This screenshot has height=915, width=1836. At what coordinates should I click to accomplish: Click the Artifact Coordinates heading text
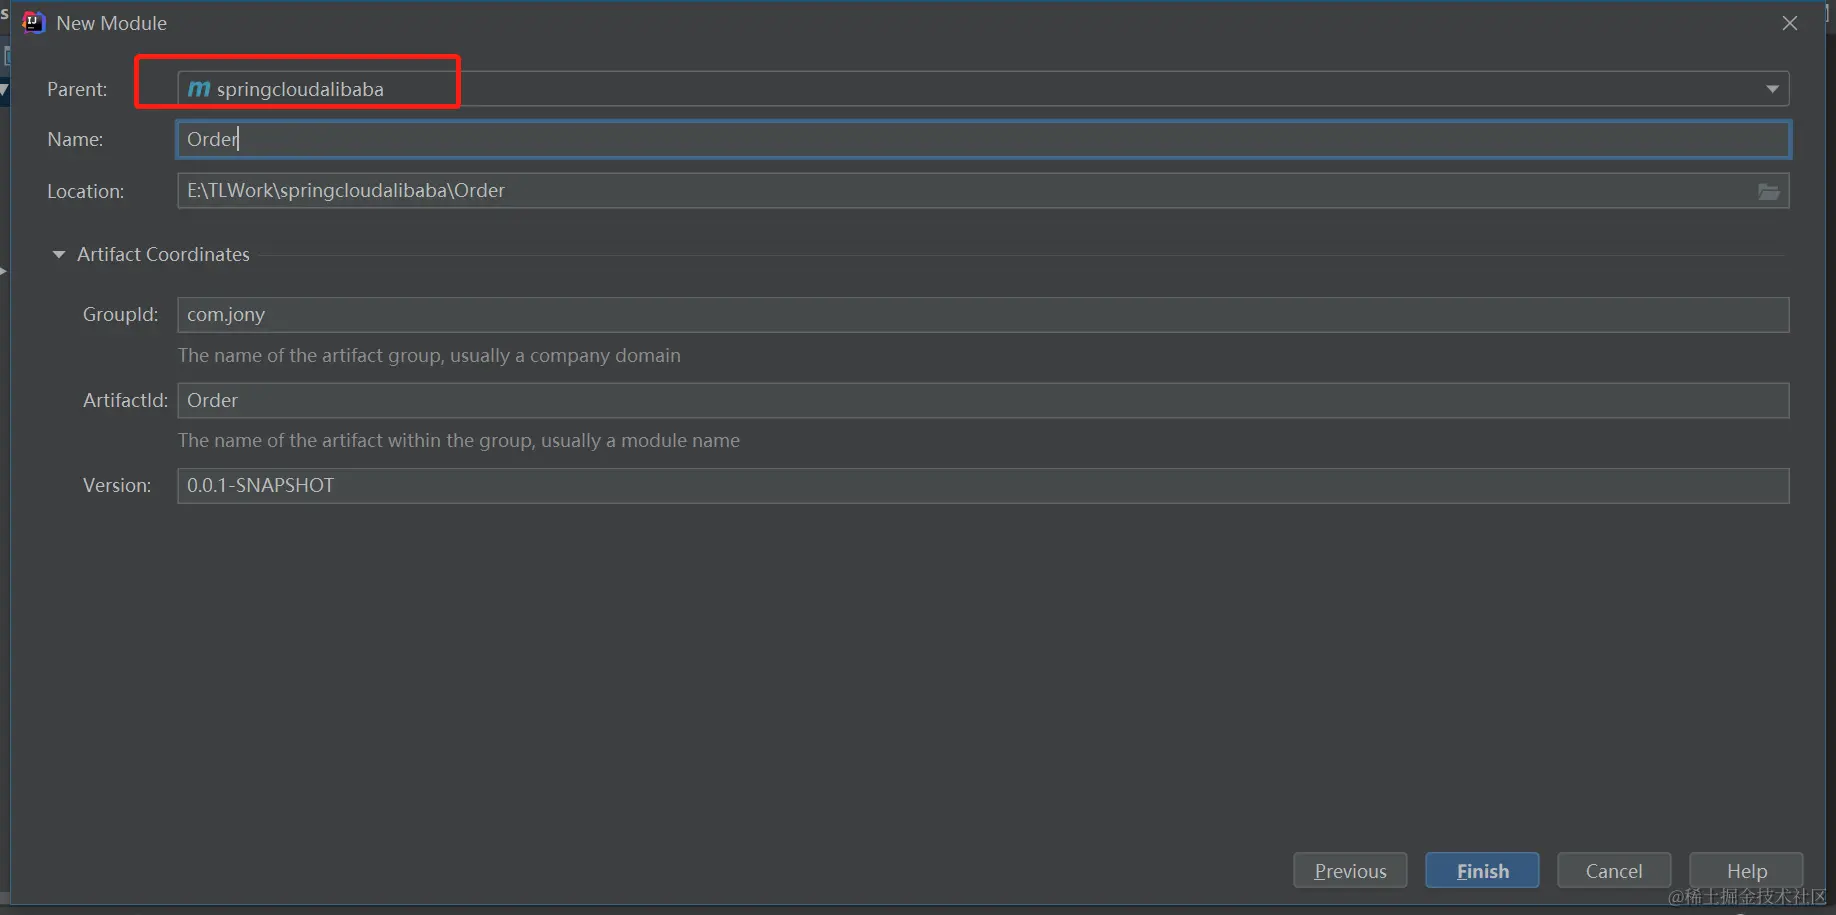(163, 255)
